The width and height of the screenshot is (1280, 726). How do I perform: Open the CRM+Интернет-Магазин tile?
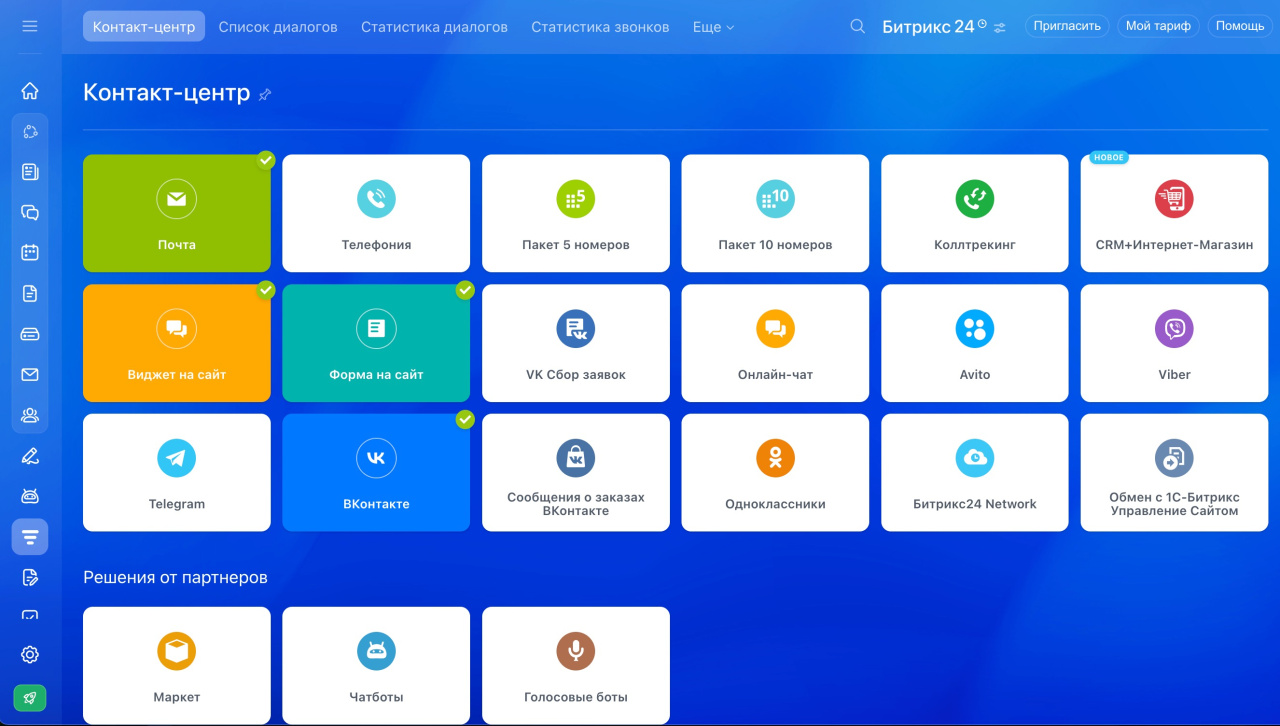point(1174,213)
